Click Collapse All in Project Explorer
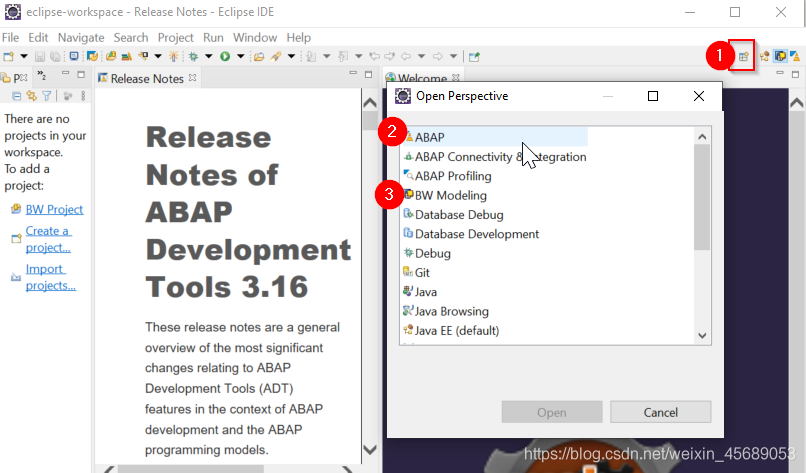Screen dimensions: 806x473 [16, 96]
